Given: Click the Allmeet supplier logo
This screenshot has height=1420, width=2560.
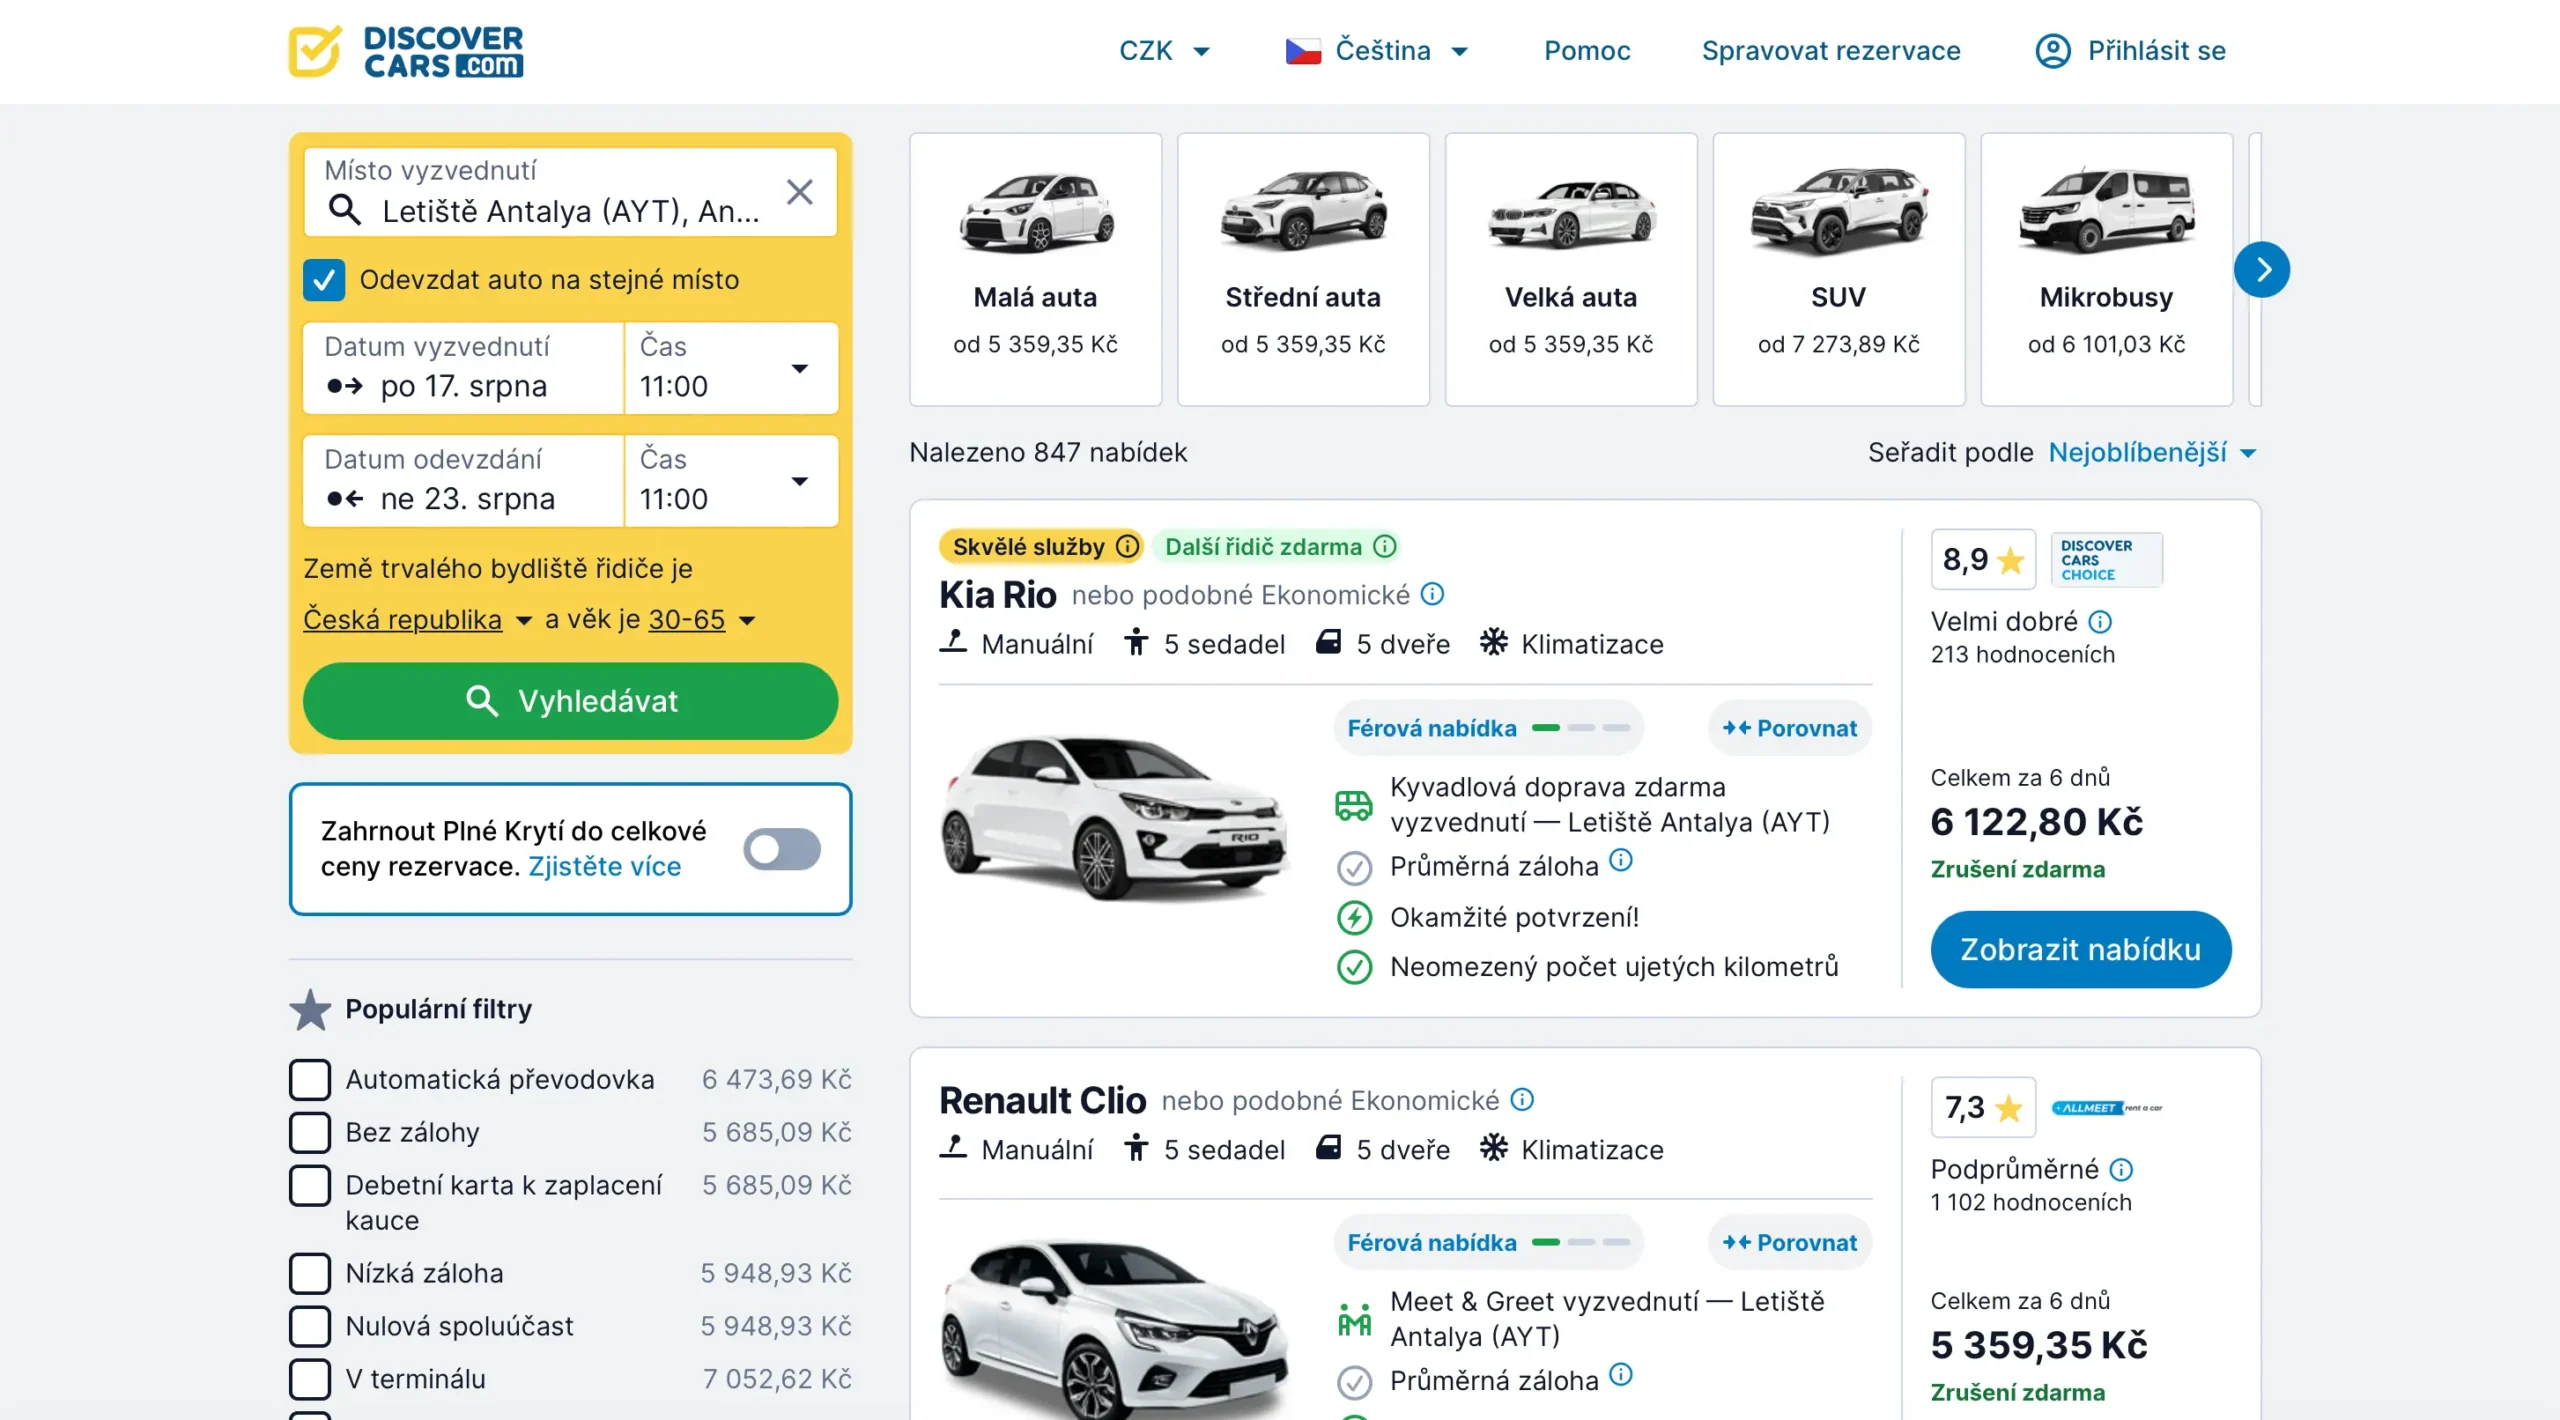Looking at the screenshot, I should click(x=2106, y=1107).
